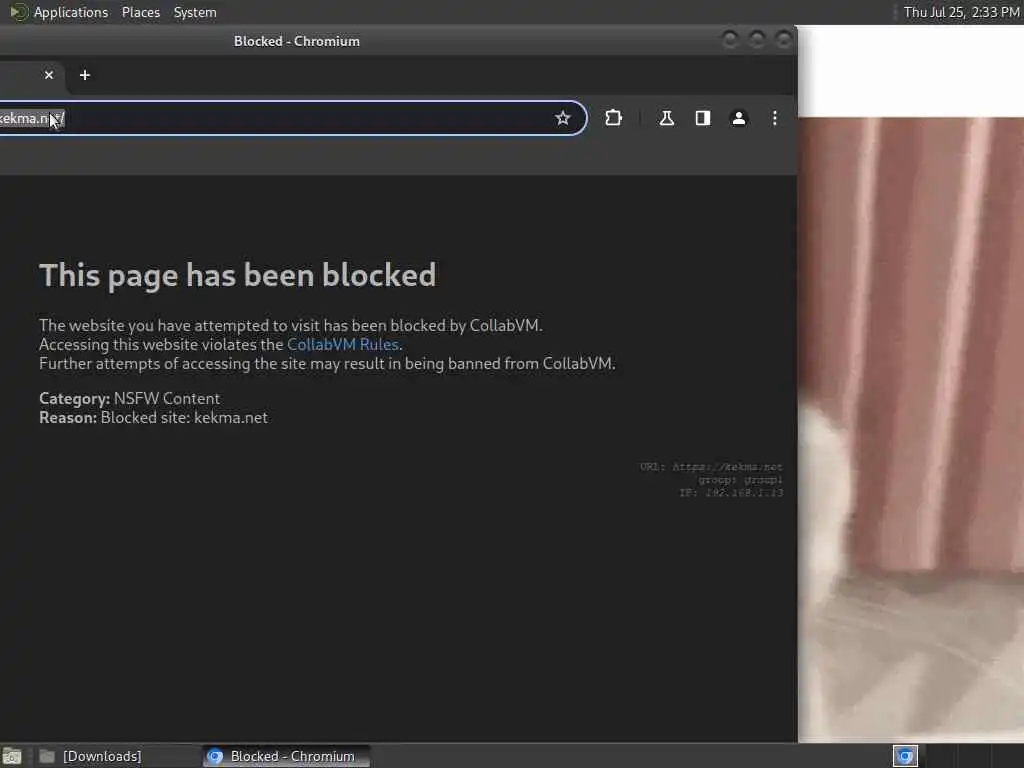Click the clock showing Thu Jul 25

(x=961, y=12)
